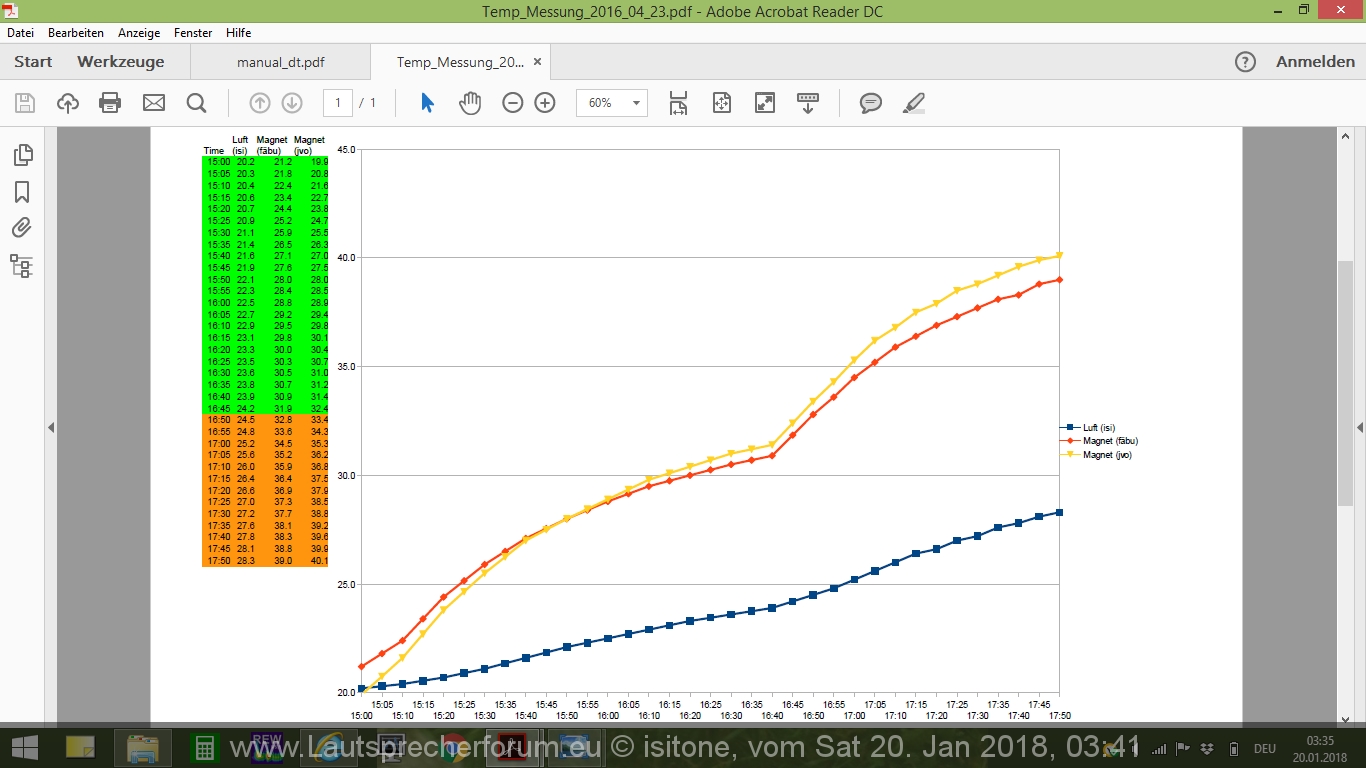Open the page thumbnails panel
Image resolution: width=1366 pixels, height=768 pixels.
(22, 155)
